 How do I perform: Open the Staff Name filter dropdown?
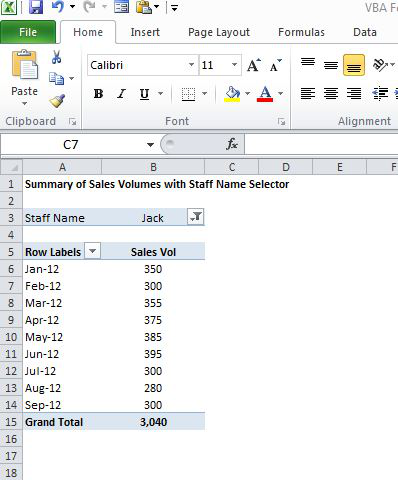click(196, 217)
